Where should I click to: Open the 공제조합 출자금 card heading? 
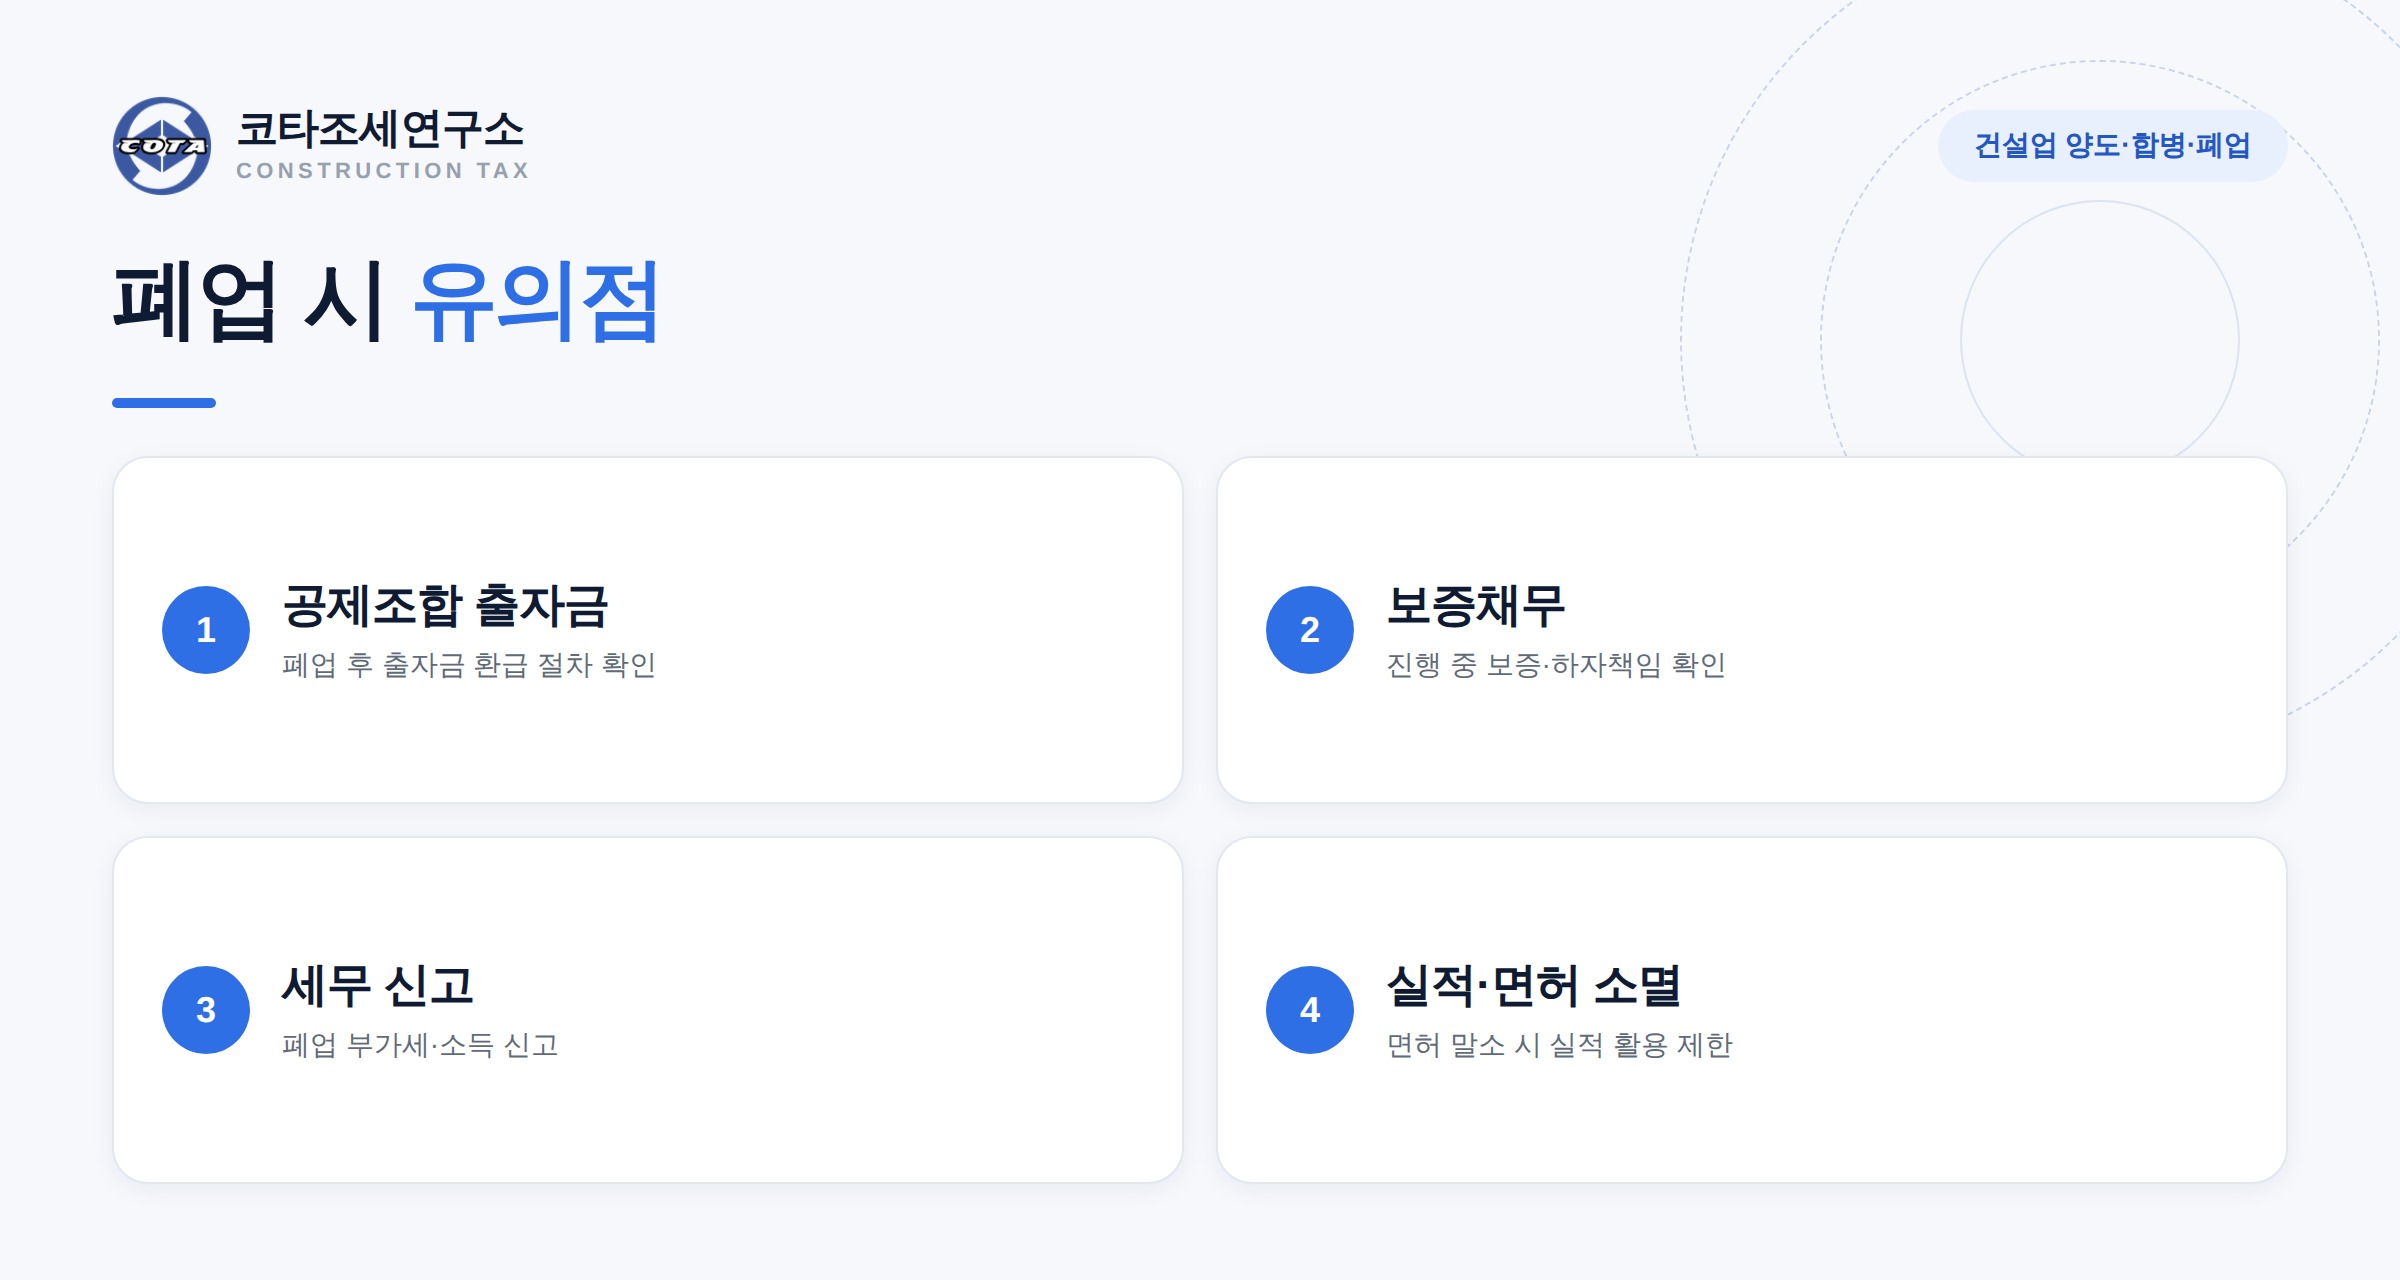click(x=445, y=606)
